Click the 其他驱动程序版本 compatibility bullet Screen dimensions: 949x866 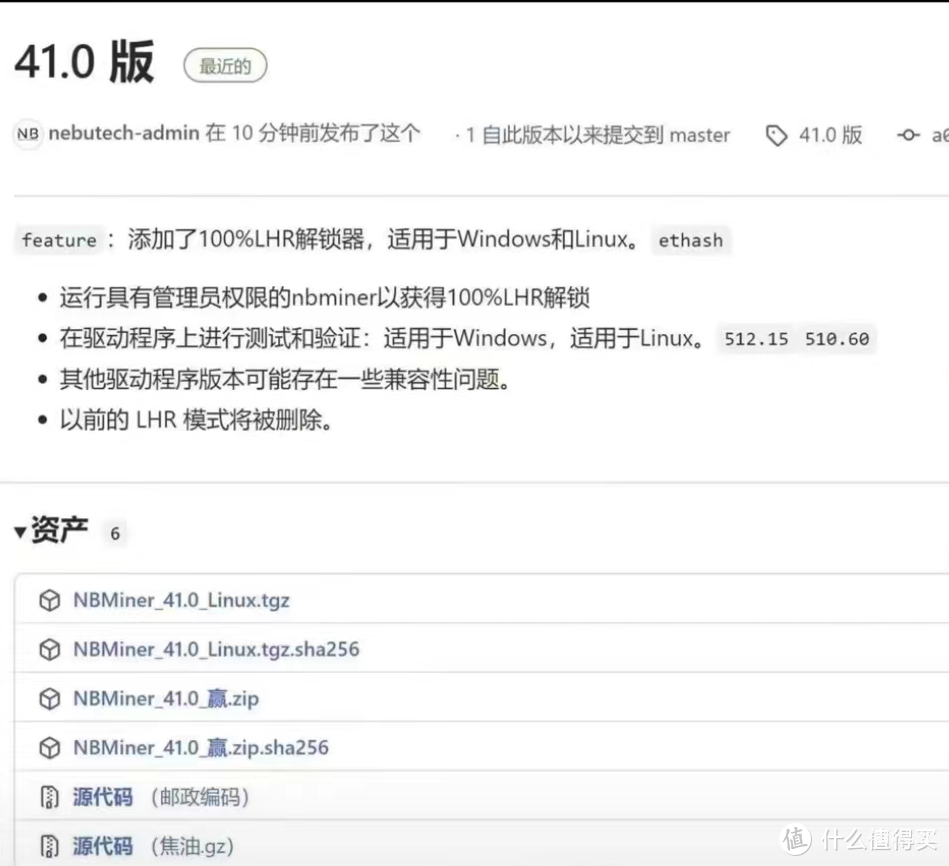[285, 379]
